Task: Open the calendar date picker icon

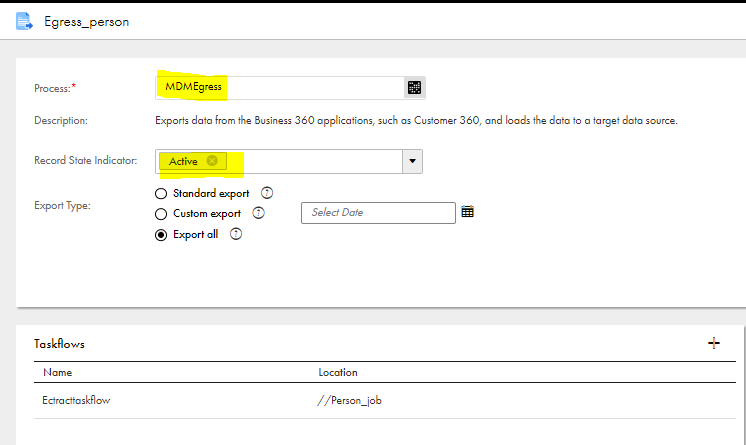Action: pyautogui.click(x=468, y=212)
